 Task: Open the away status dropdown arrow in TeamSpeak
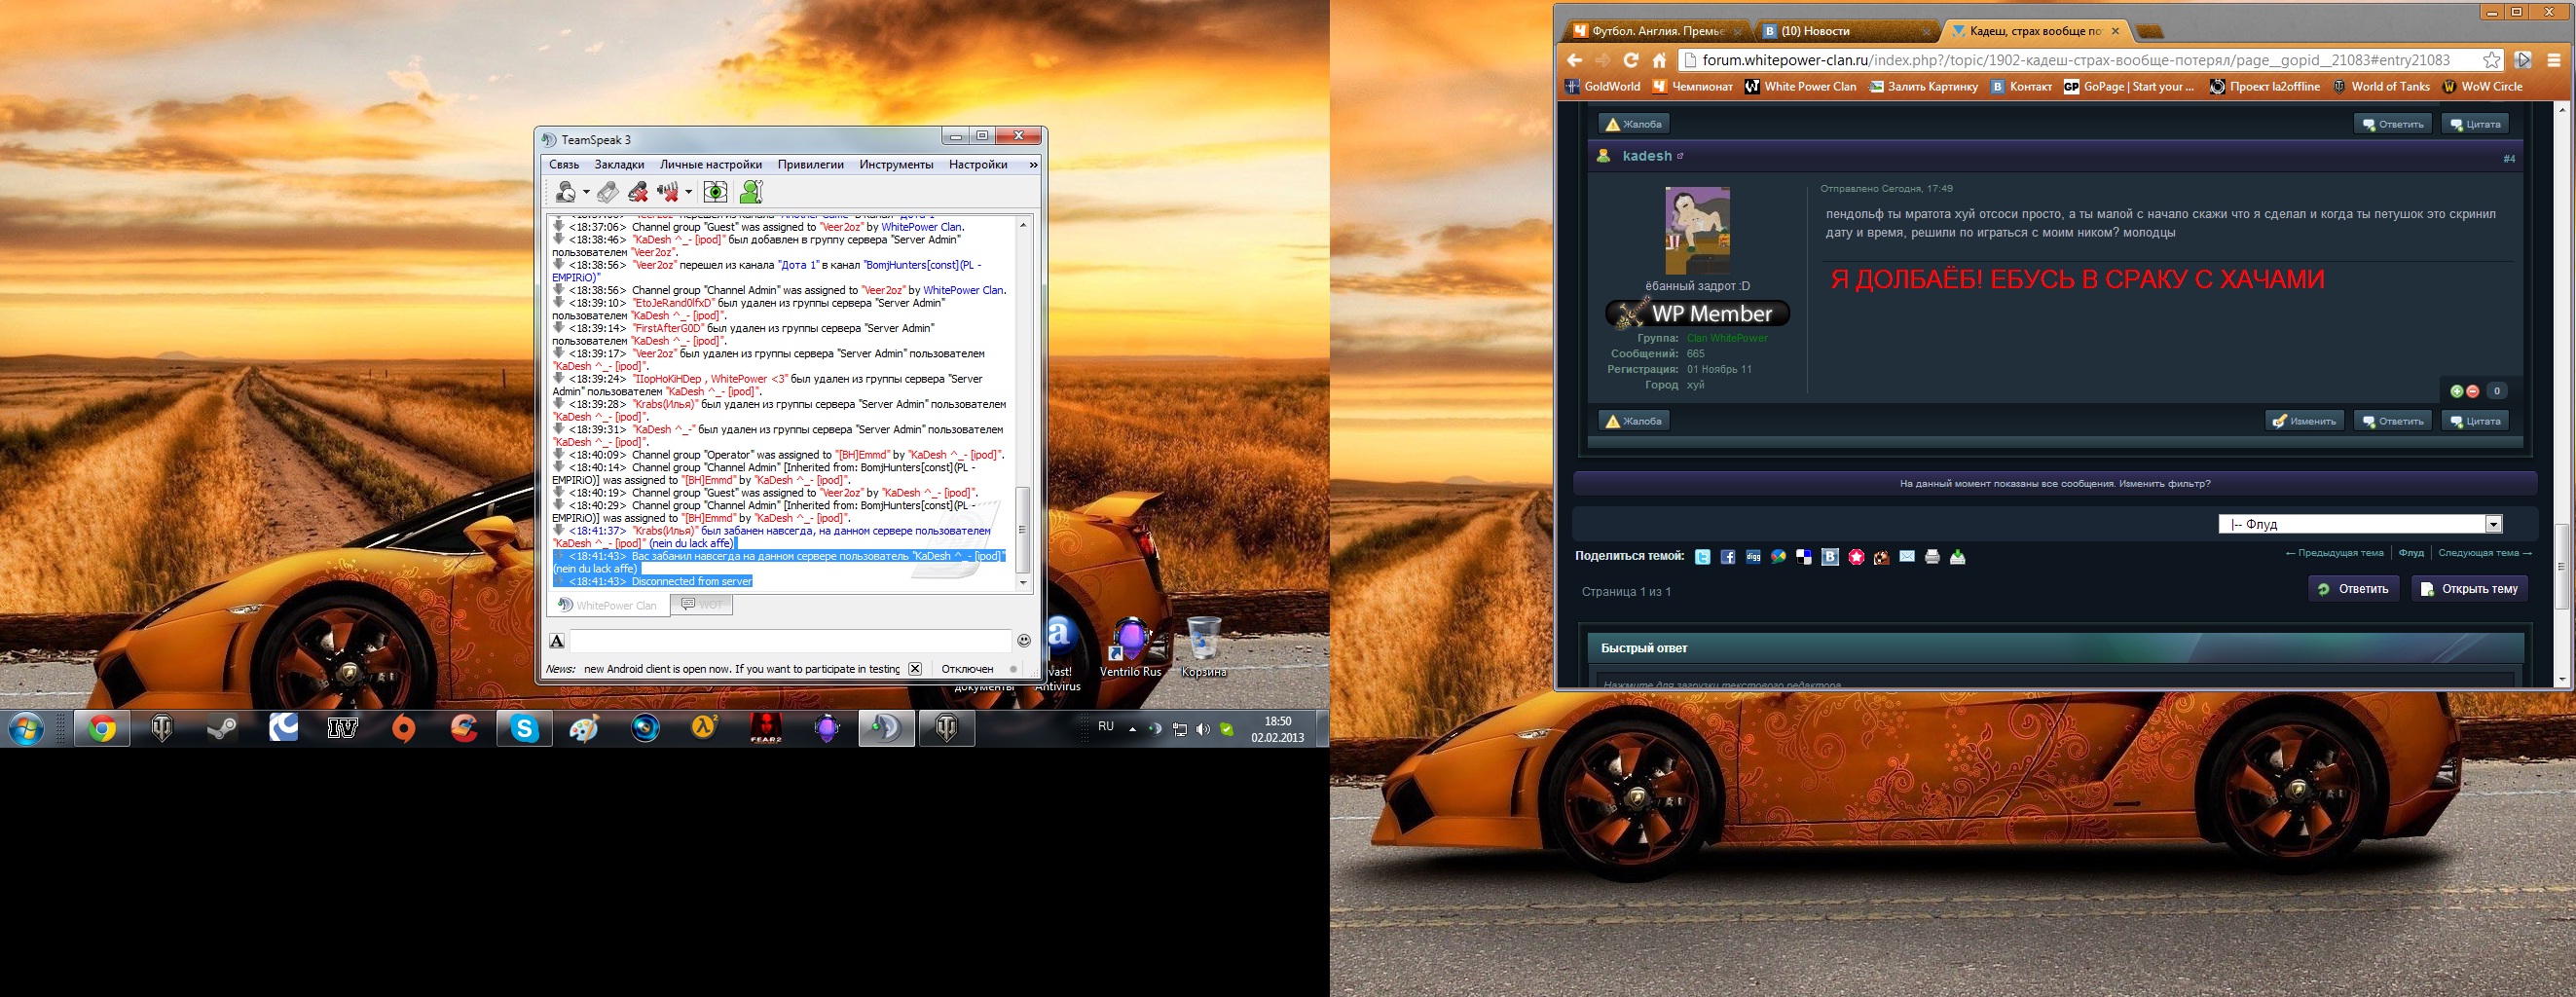click(x=586, y=192)
